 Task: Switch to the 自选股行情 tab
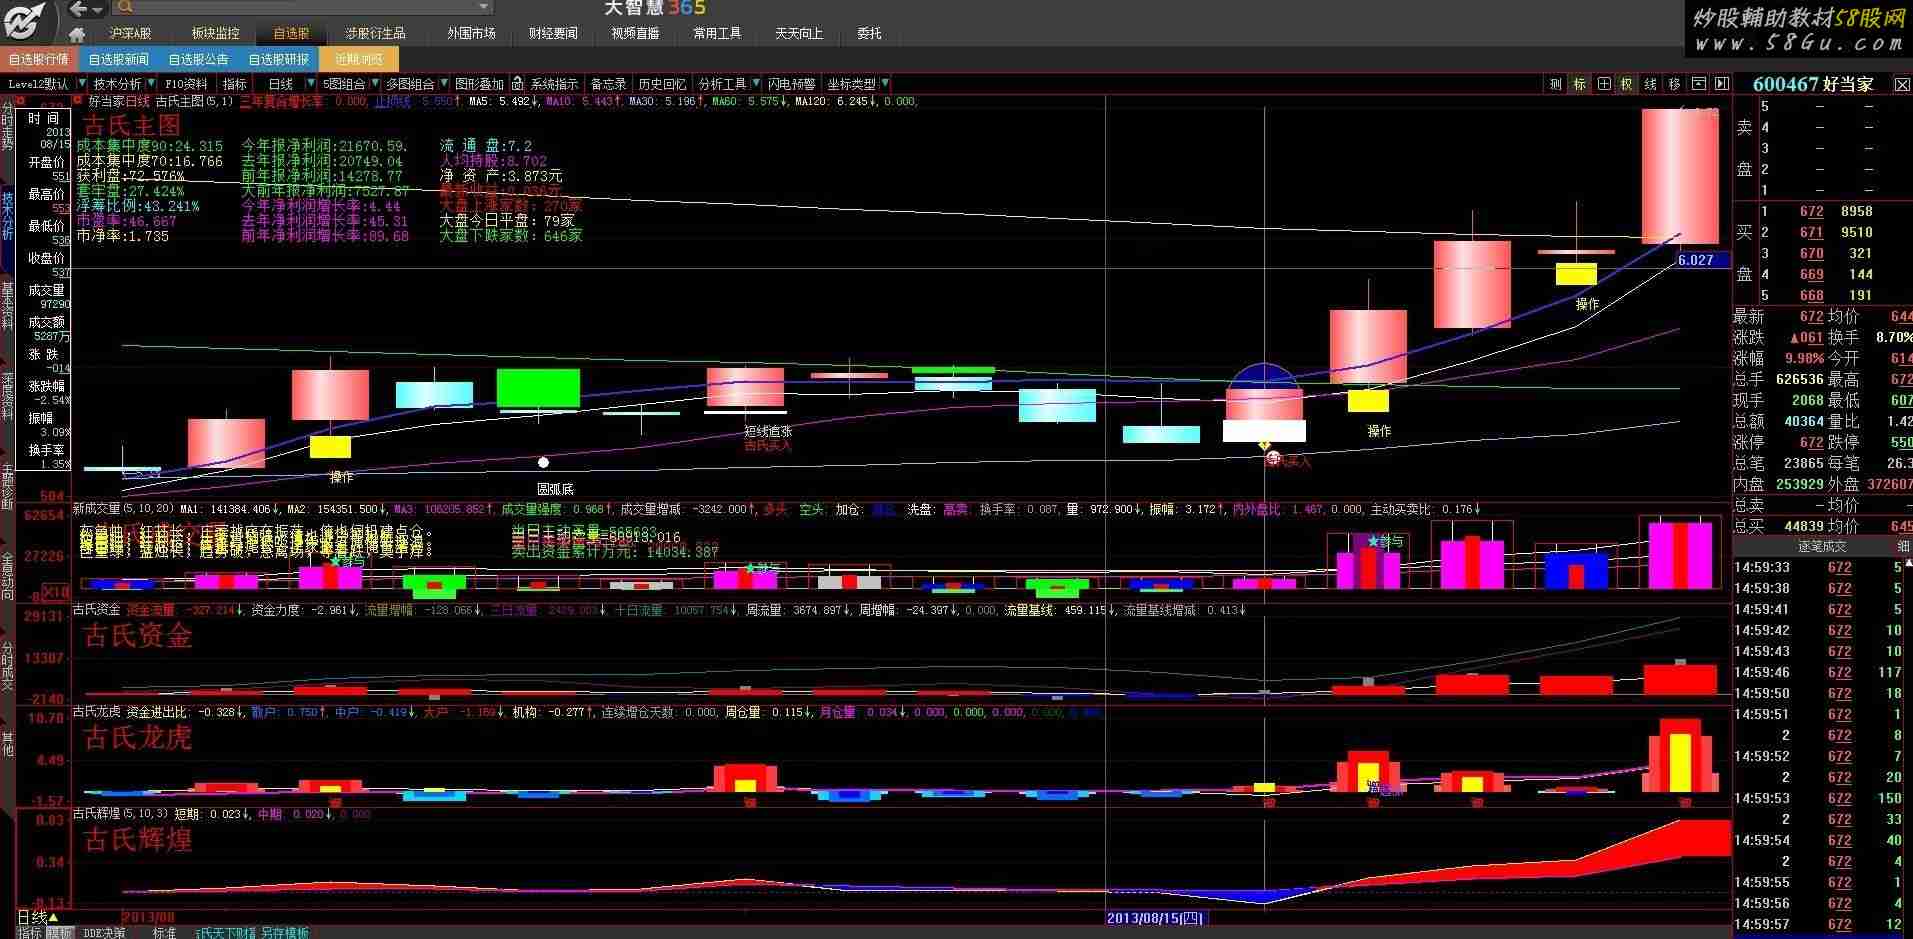pos(39,60)
